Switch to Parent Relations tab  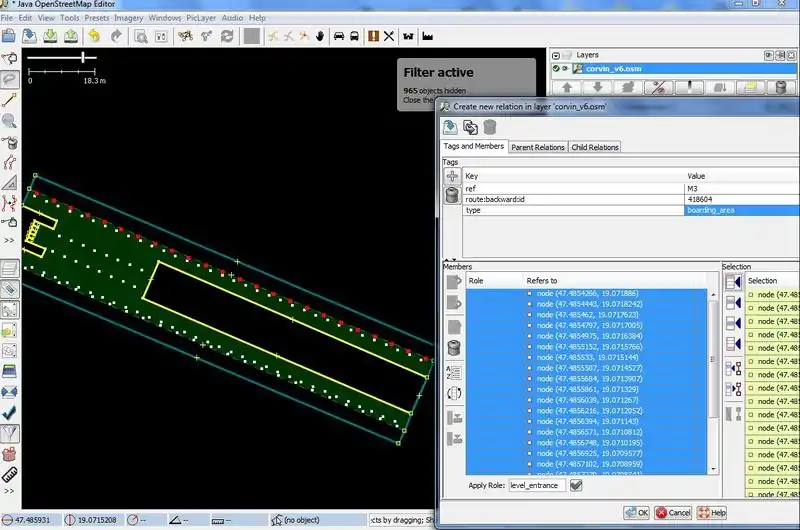pos(537,147)
